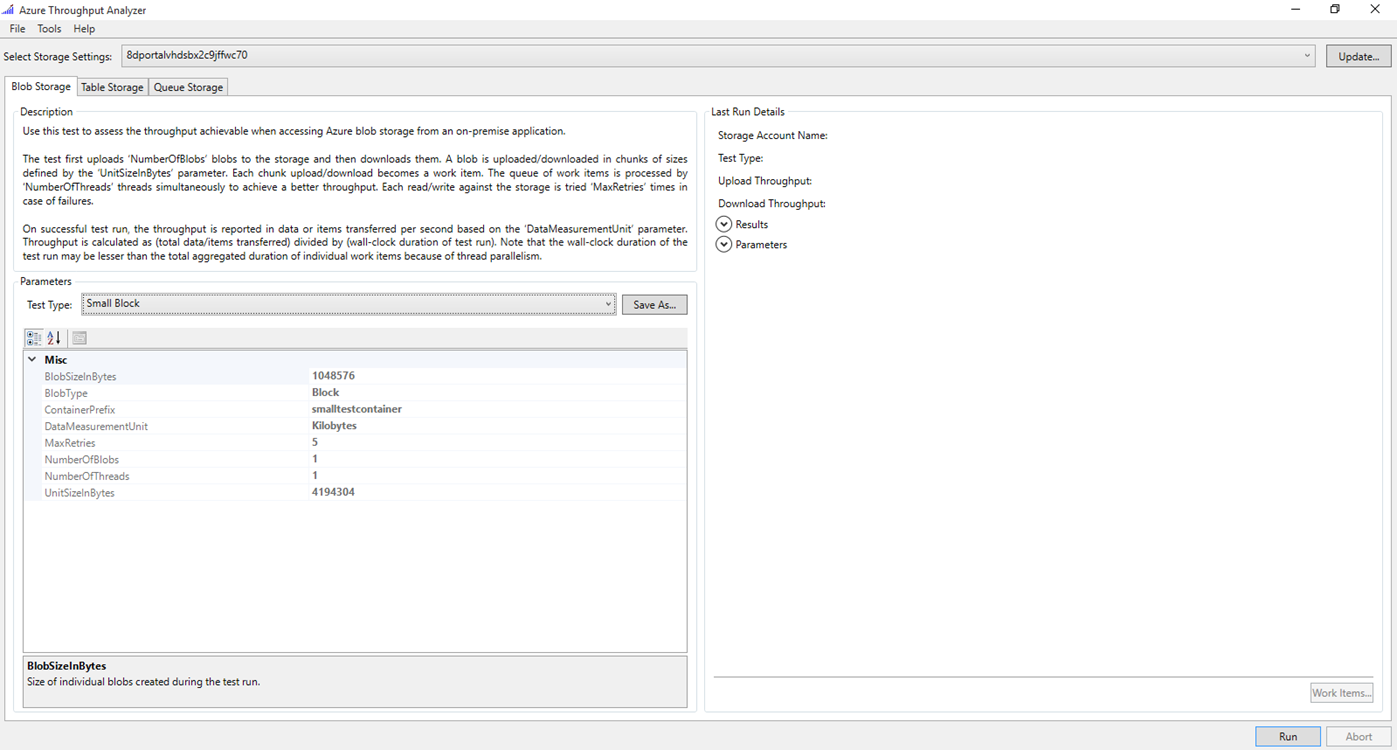
Task: Open the Help menu
Action: tap(84, 29)
